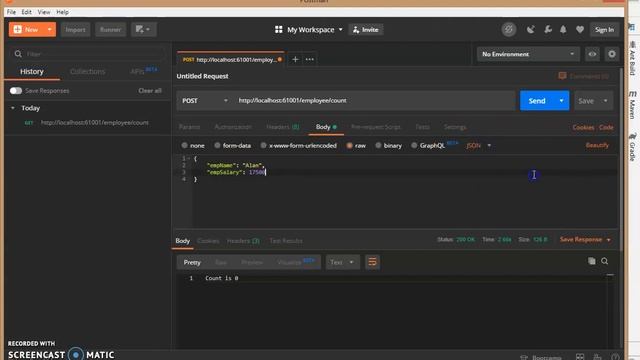This screenshot has width=640, height=360.
Task: Click the Untitled Request title
Action: coord(202,76)
